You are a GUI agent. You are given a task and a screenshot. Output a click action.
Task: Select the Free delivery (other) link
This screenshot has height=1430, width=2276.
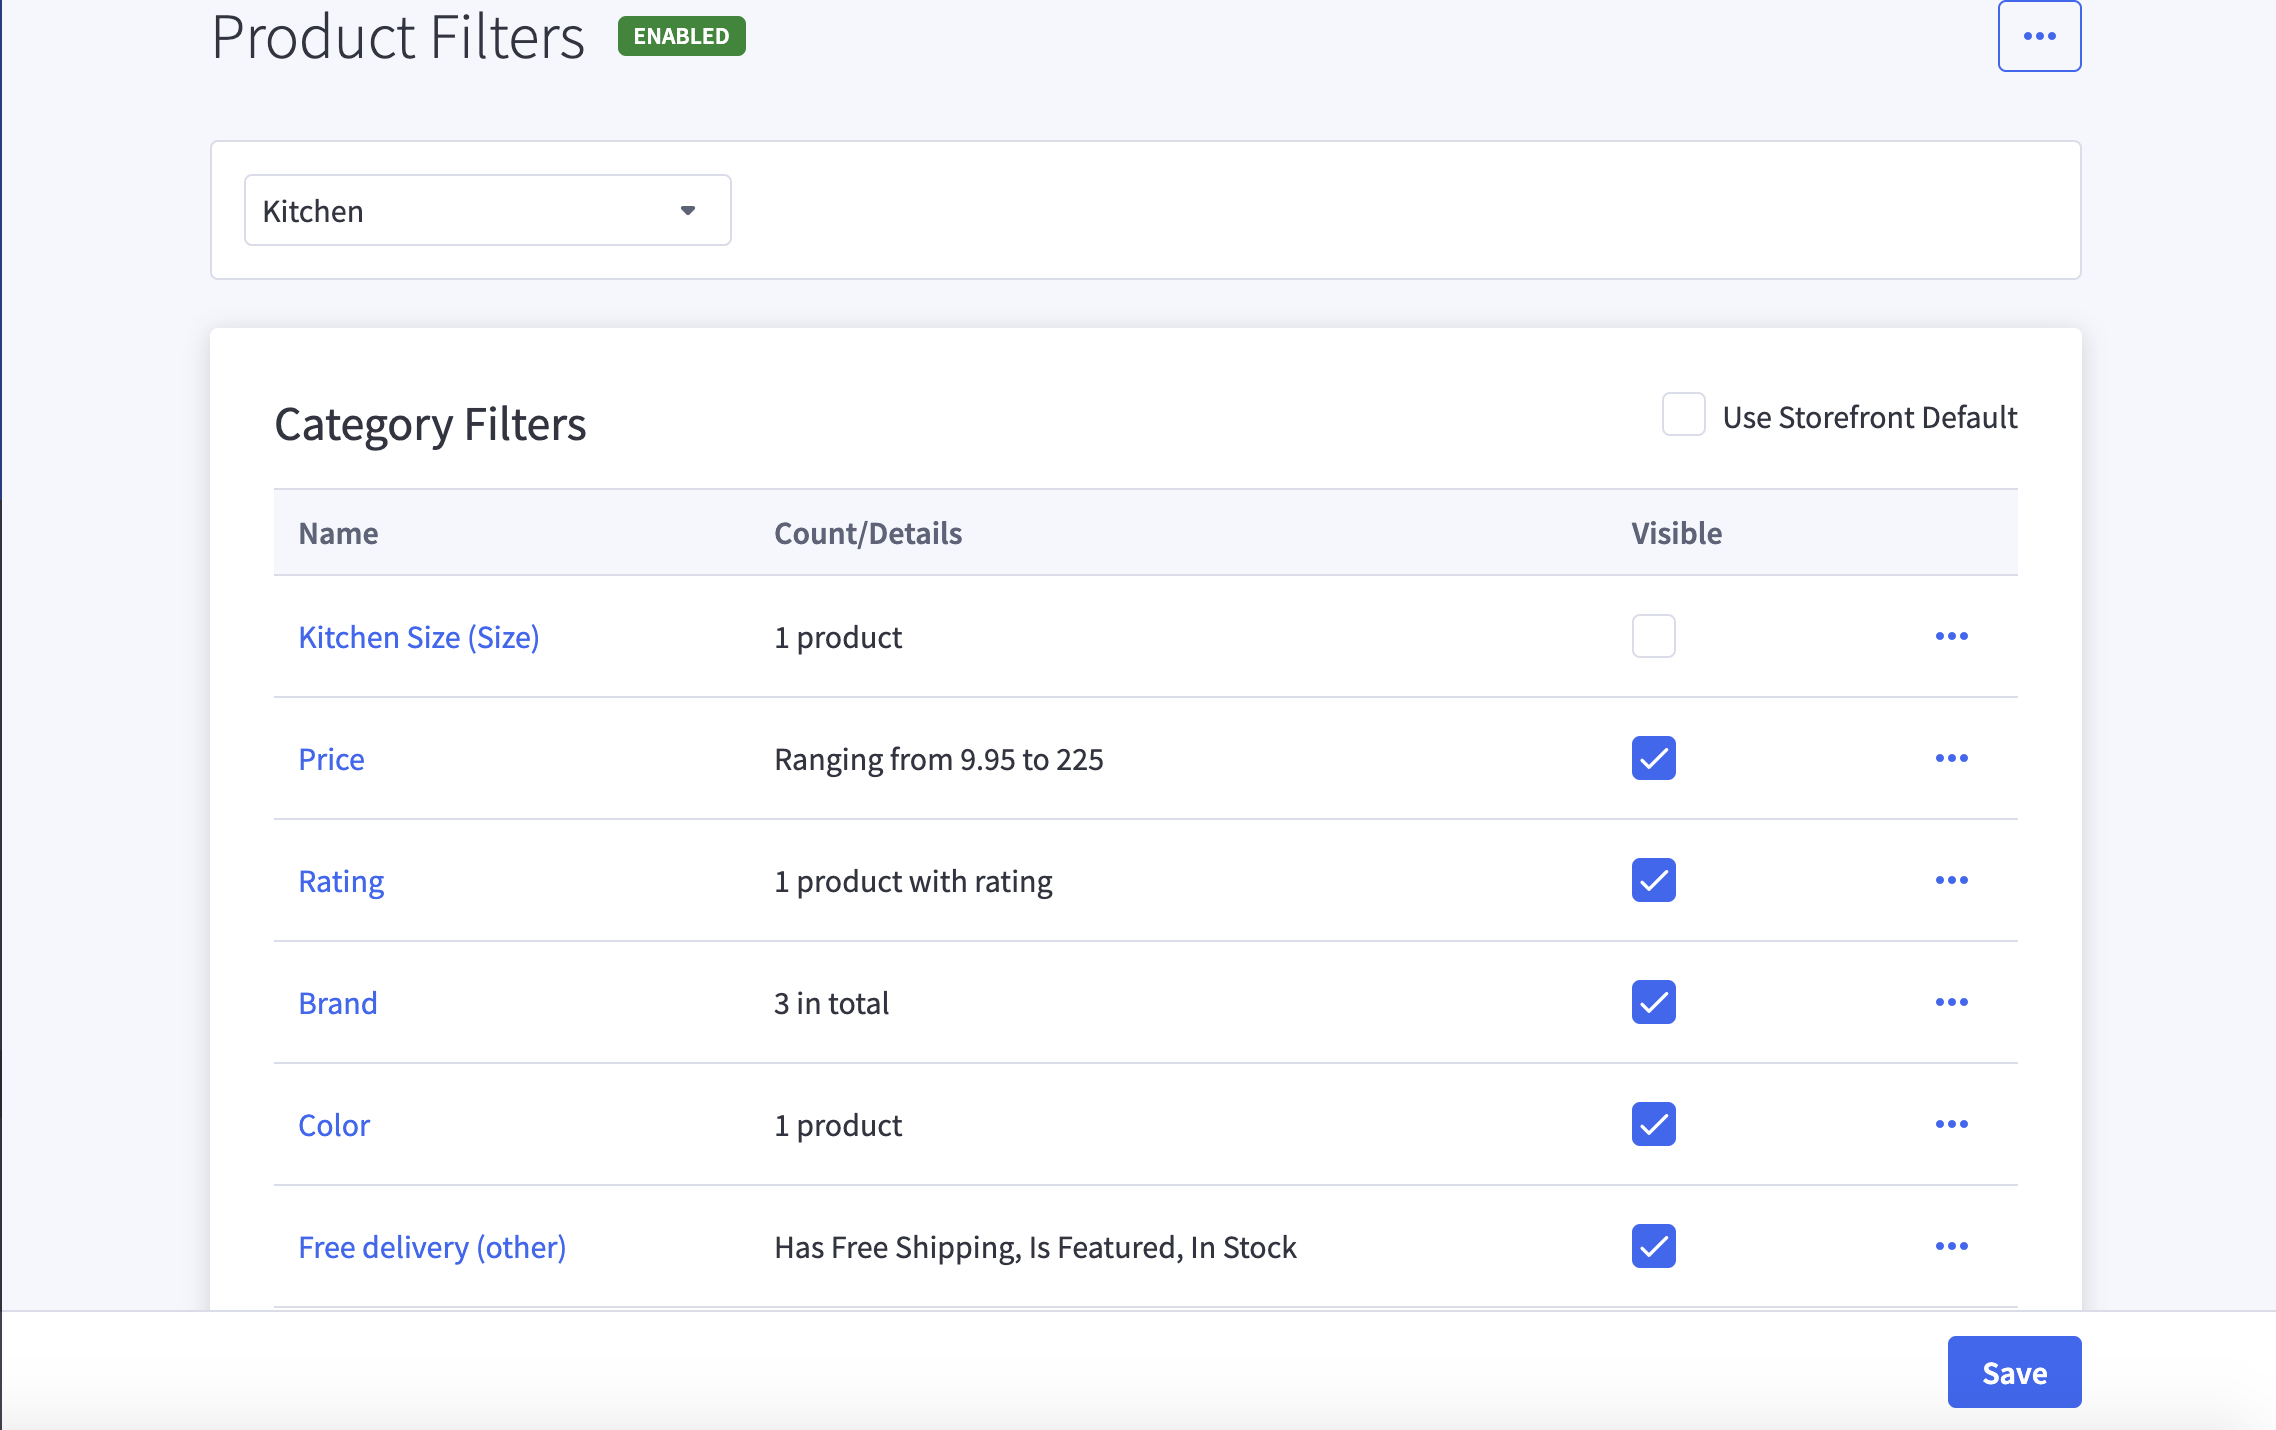pyautogui.click(x=432, y=1247)
